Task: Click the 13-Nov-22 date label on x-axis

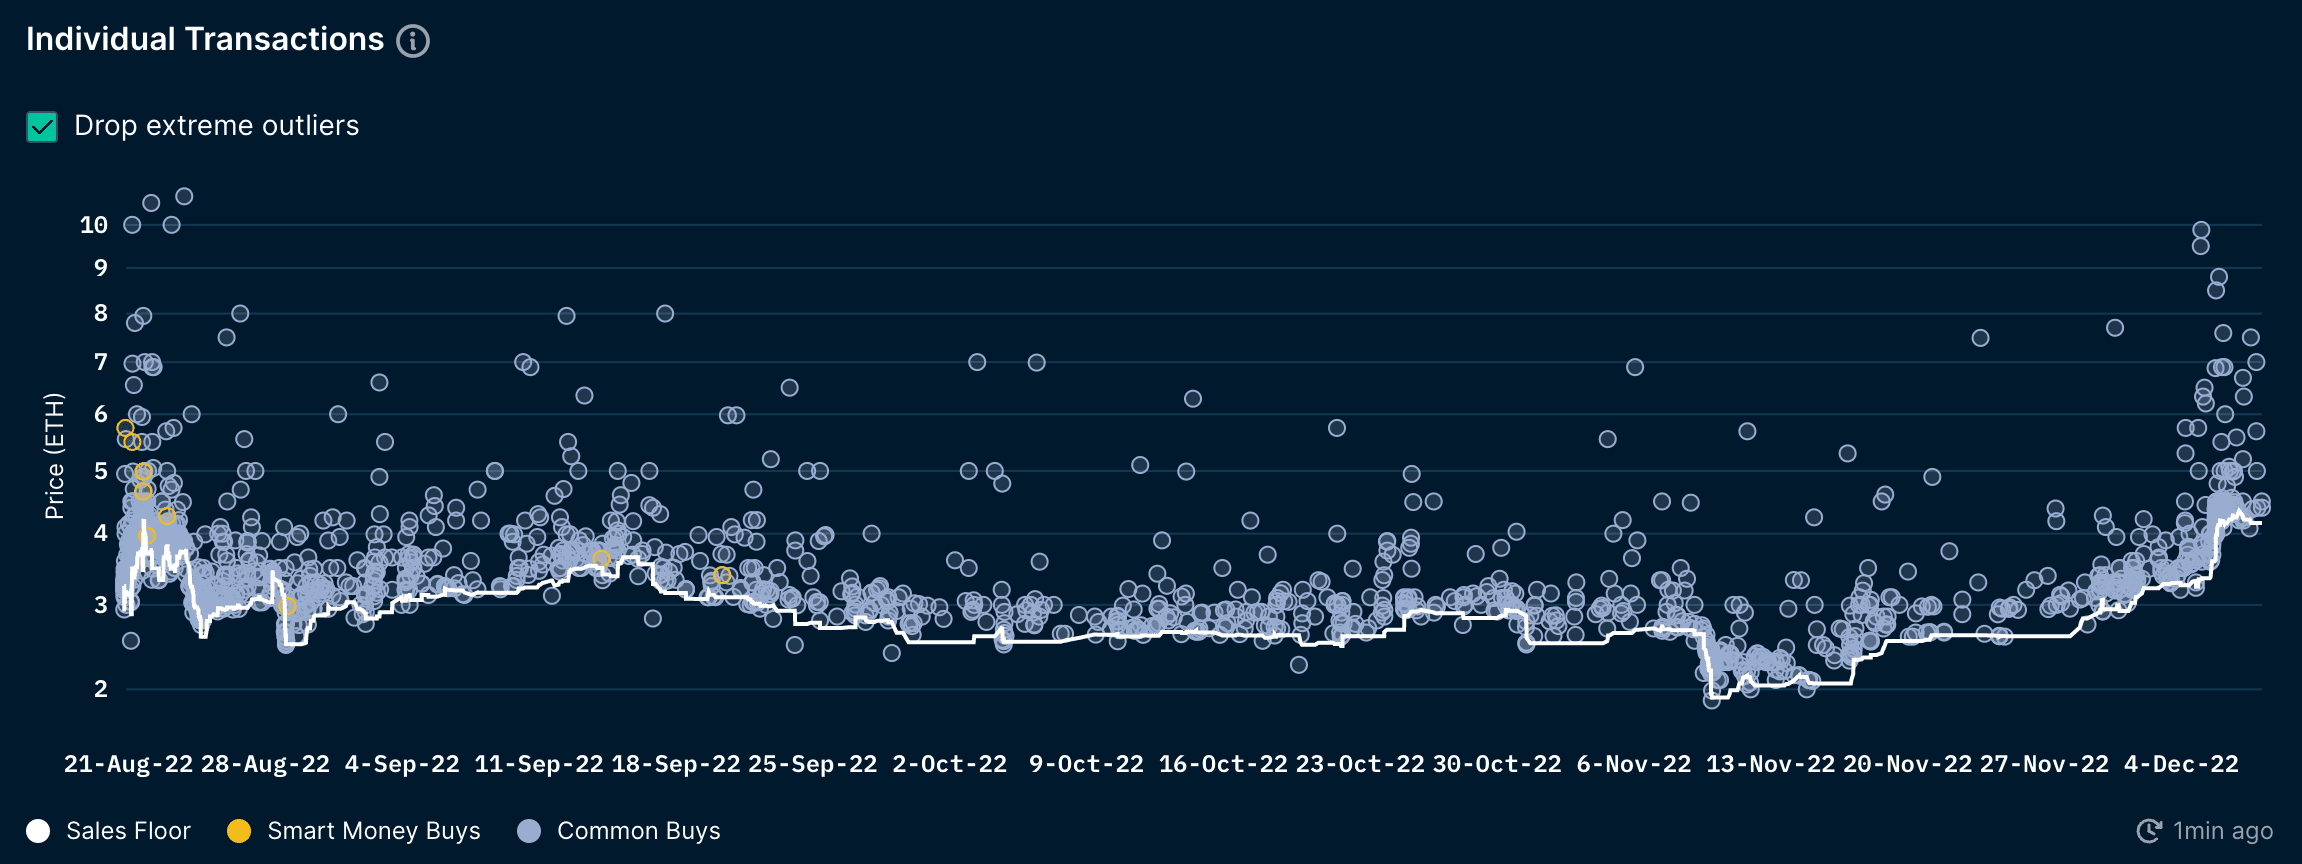Action: [1770, 764]
